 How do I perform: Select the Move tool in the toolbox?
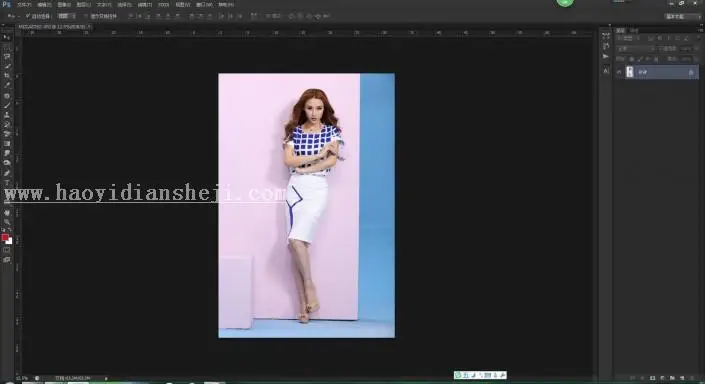coord(7,38)
